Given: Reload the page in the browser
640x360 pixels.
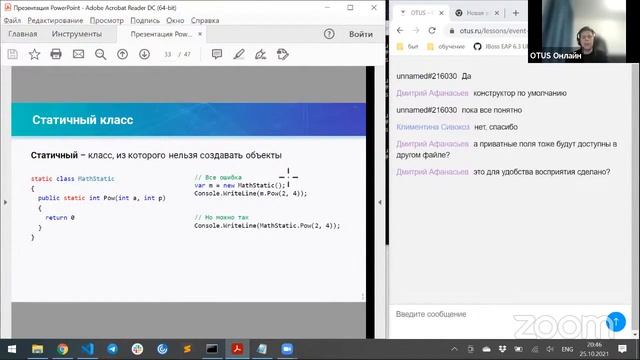Looking at the screenshot, I should [432, 31].
